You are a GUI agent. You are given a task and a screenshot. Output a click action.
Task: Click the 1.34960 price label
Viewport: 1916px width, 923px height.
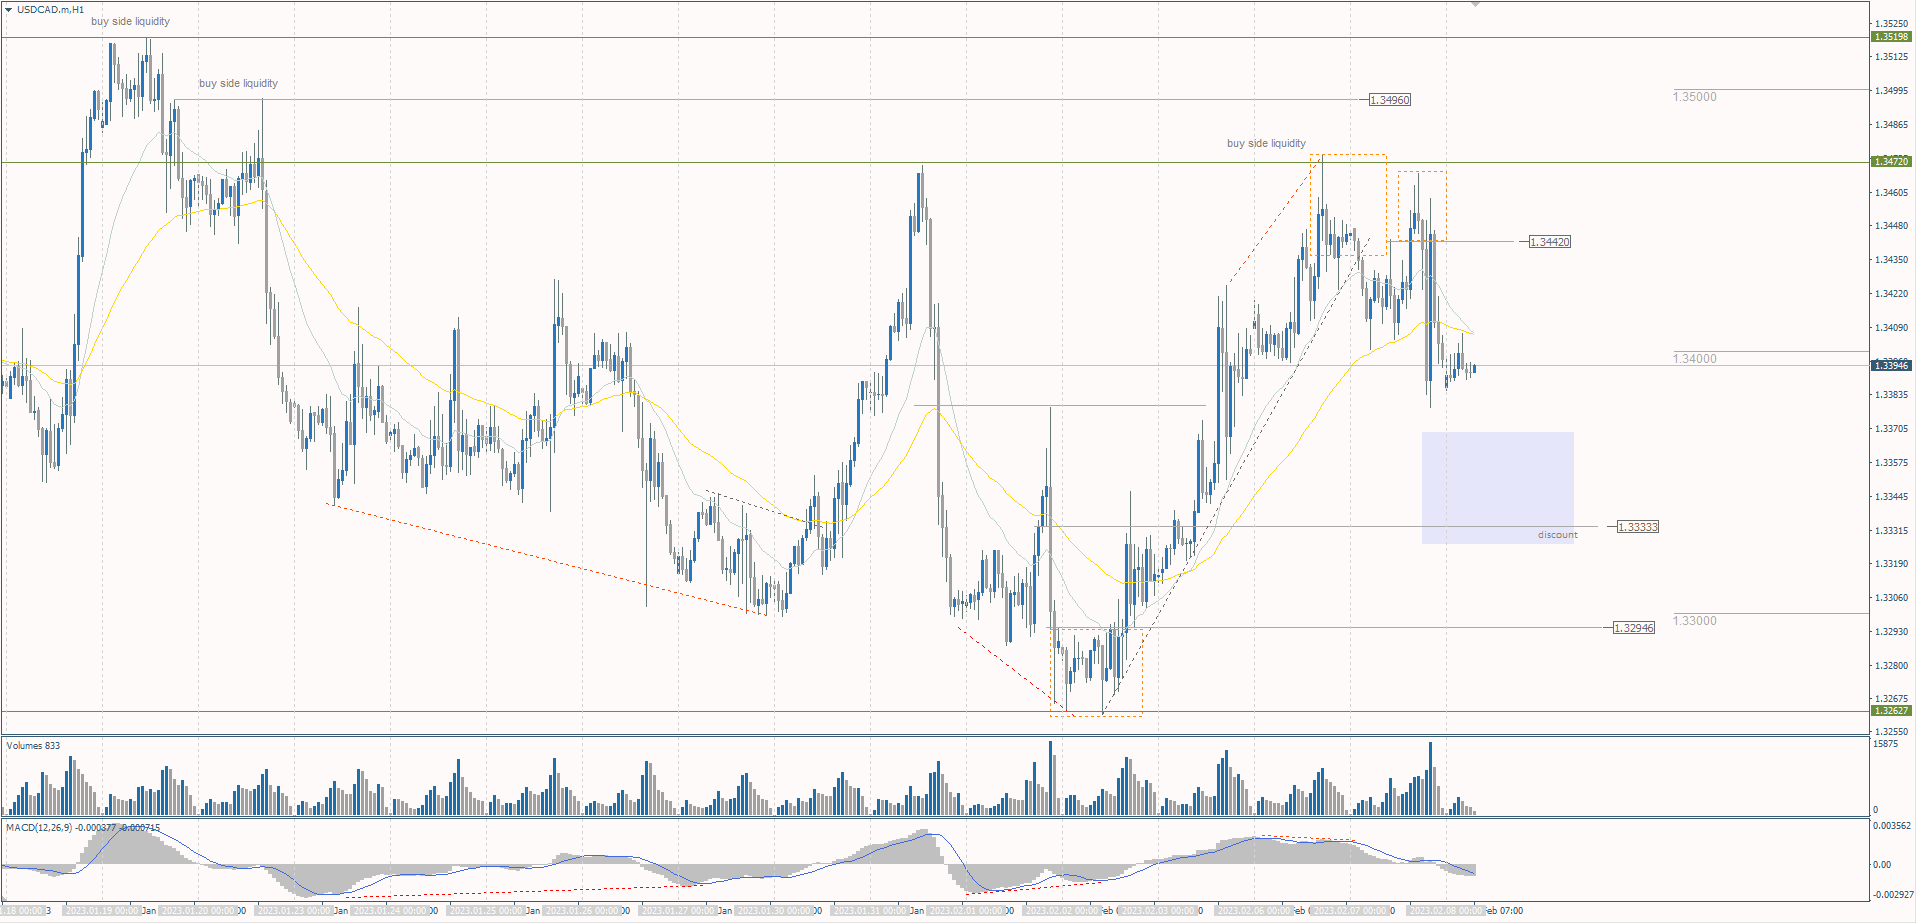point(1390,100)
